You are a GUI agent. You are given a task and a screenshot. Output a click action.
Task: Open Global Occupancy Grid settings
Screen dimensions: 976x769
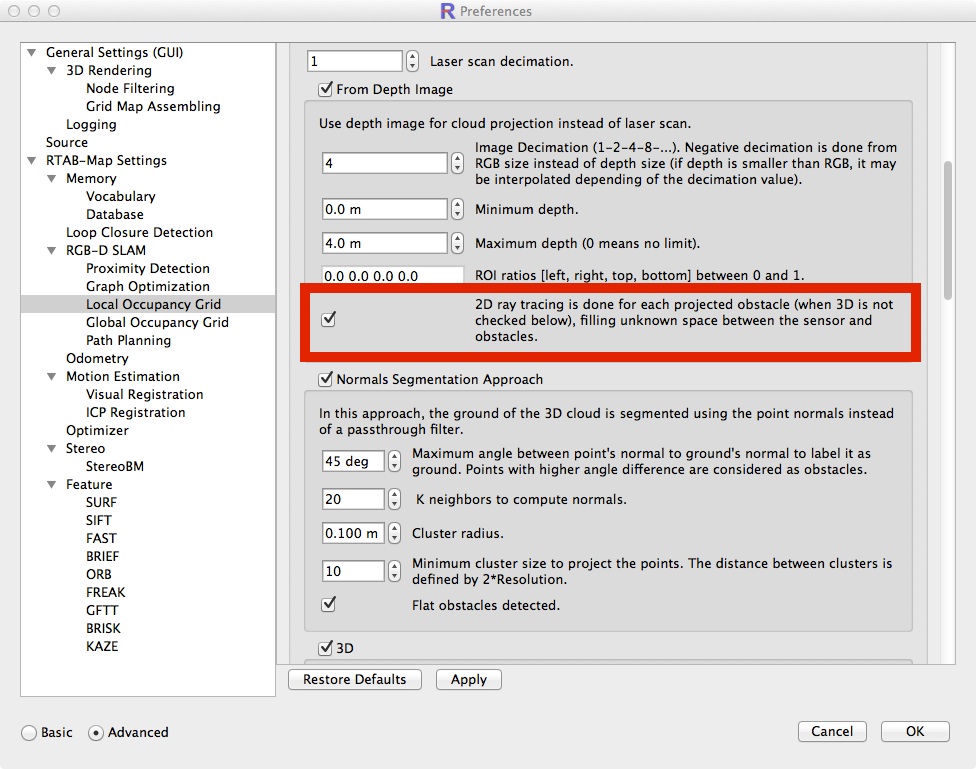(x=157, y=323)
